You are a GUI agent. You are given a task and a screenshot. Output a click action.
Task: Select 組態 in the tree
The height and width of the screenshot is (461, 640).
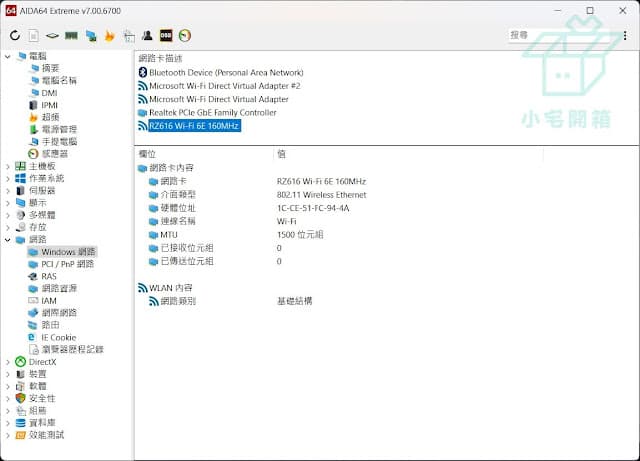(38, 411)
